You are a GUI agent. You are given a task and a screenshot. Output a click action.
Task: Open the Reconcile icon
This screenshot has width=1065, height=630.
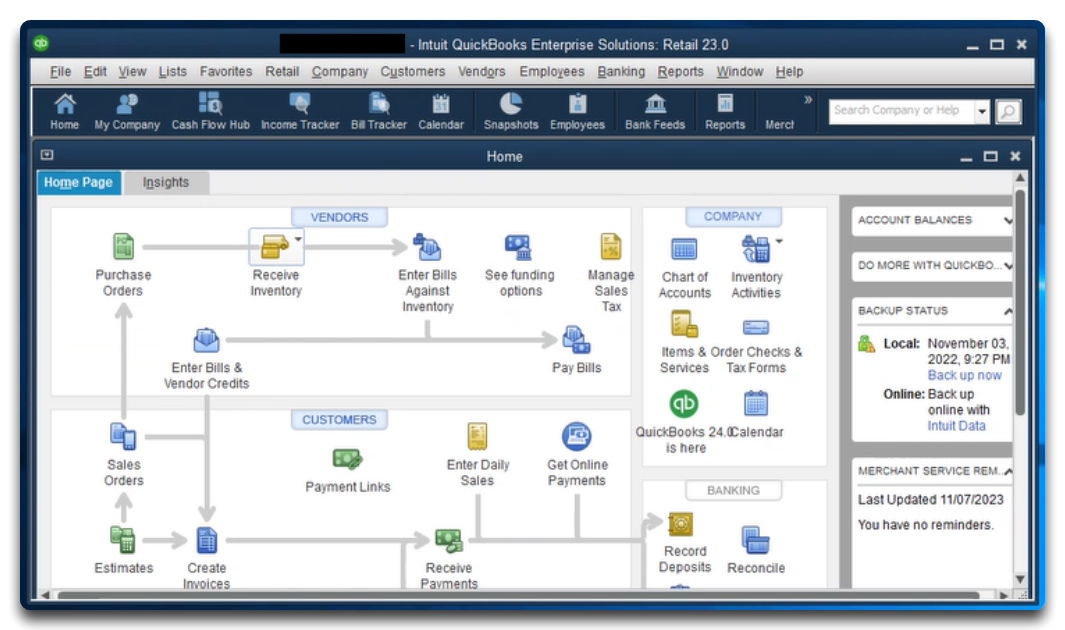(755, 540)
